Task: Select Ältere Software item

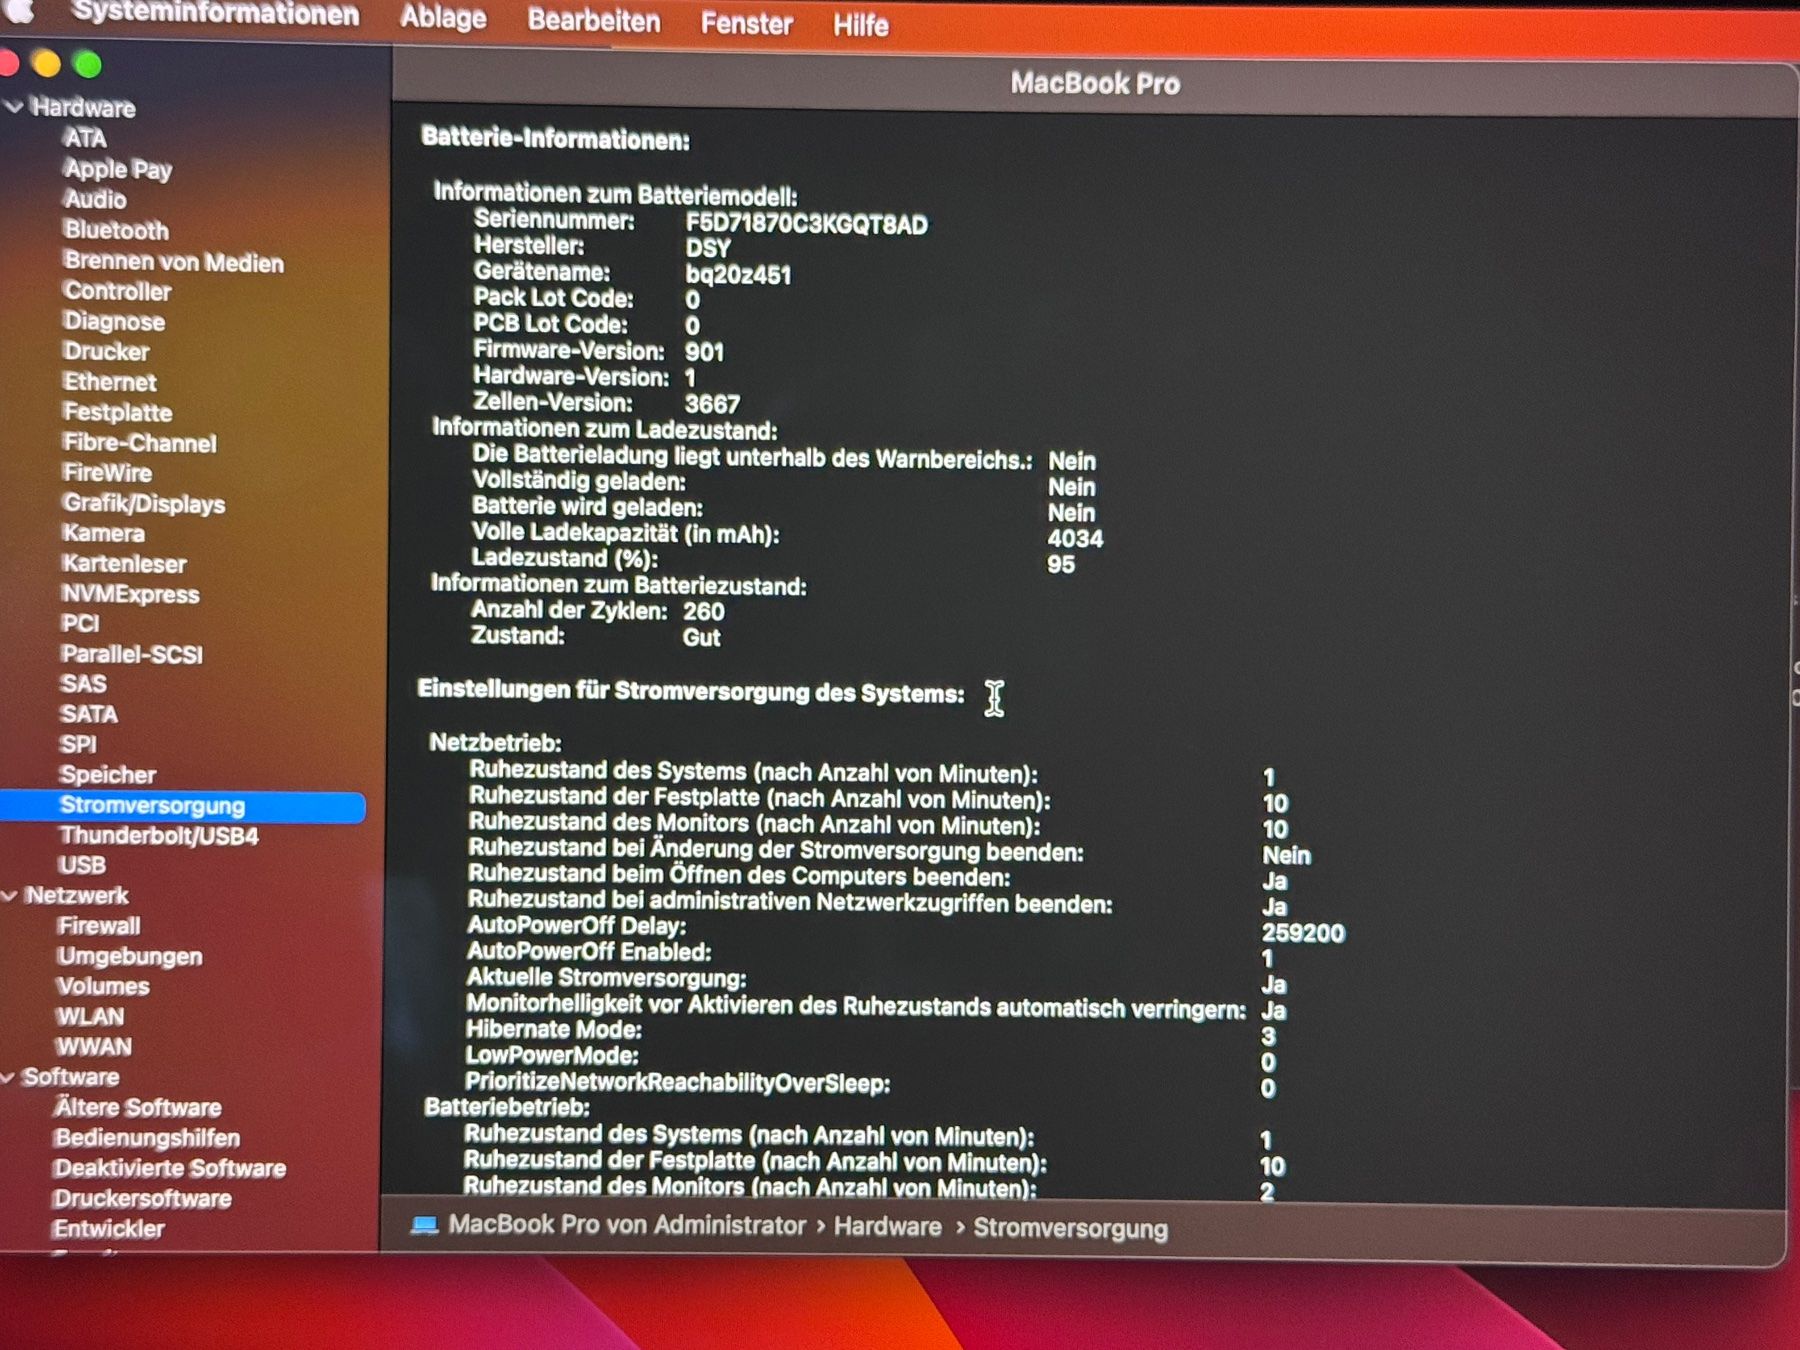Action: 138,1107
